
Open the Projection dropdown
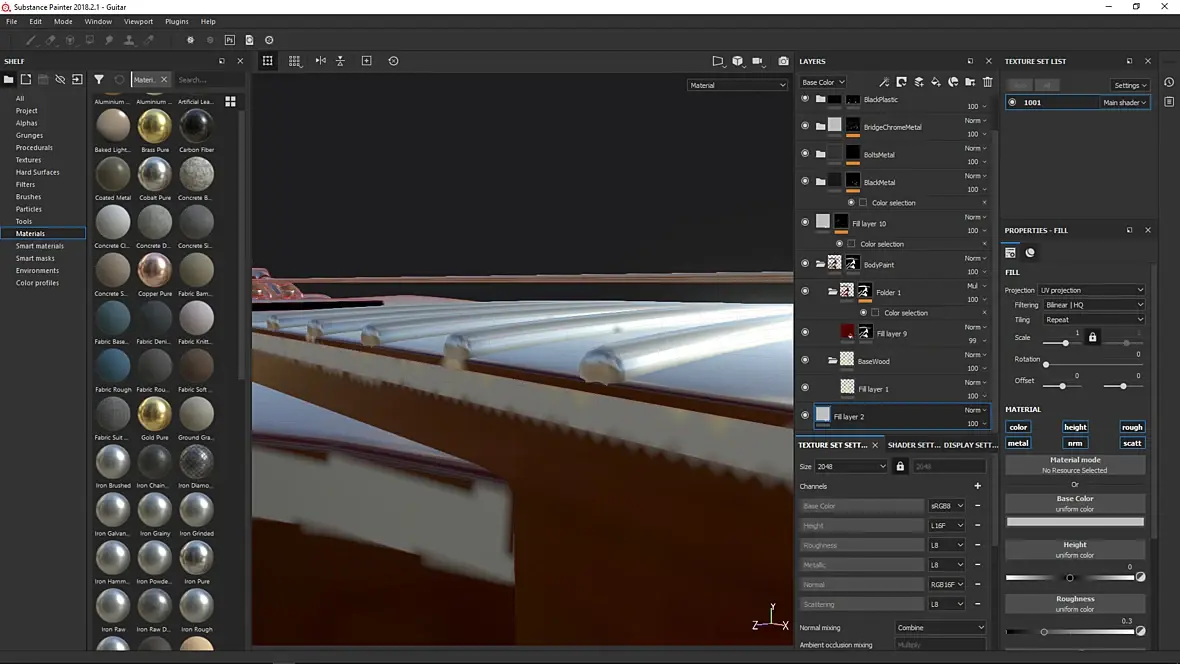pyautogui.click(x=1091, y=290)
